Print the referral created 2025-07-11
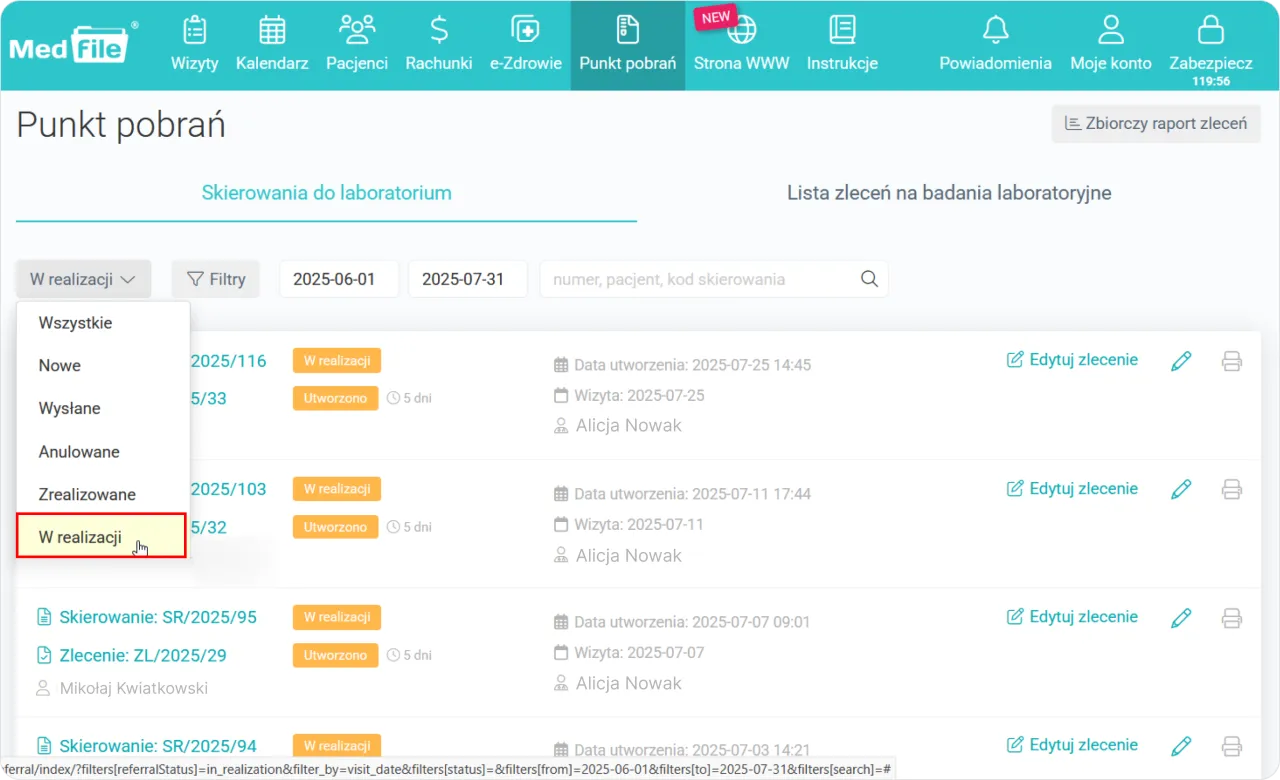The image size is (1280, 780). pyautogui.click(x=1232, y=489)
